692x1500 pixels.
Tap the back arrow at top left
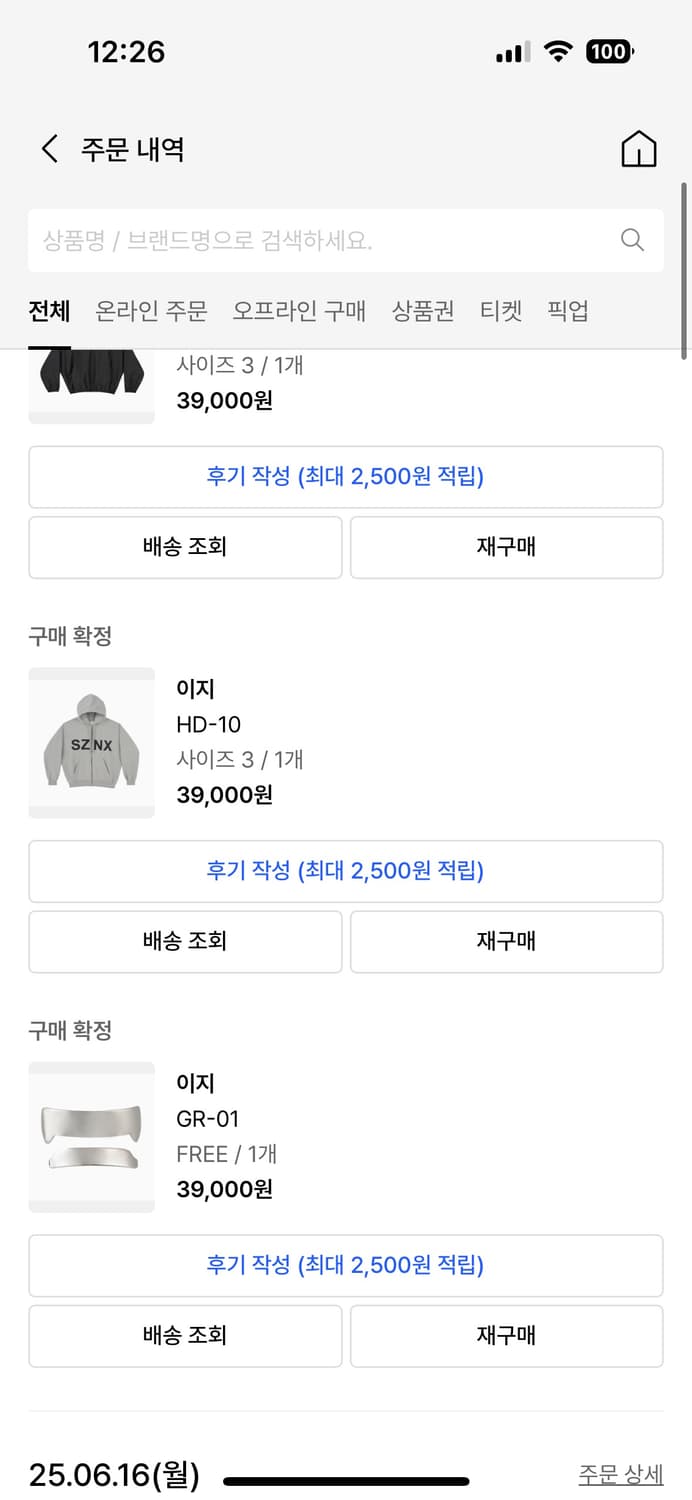(x=48, y=148)
